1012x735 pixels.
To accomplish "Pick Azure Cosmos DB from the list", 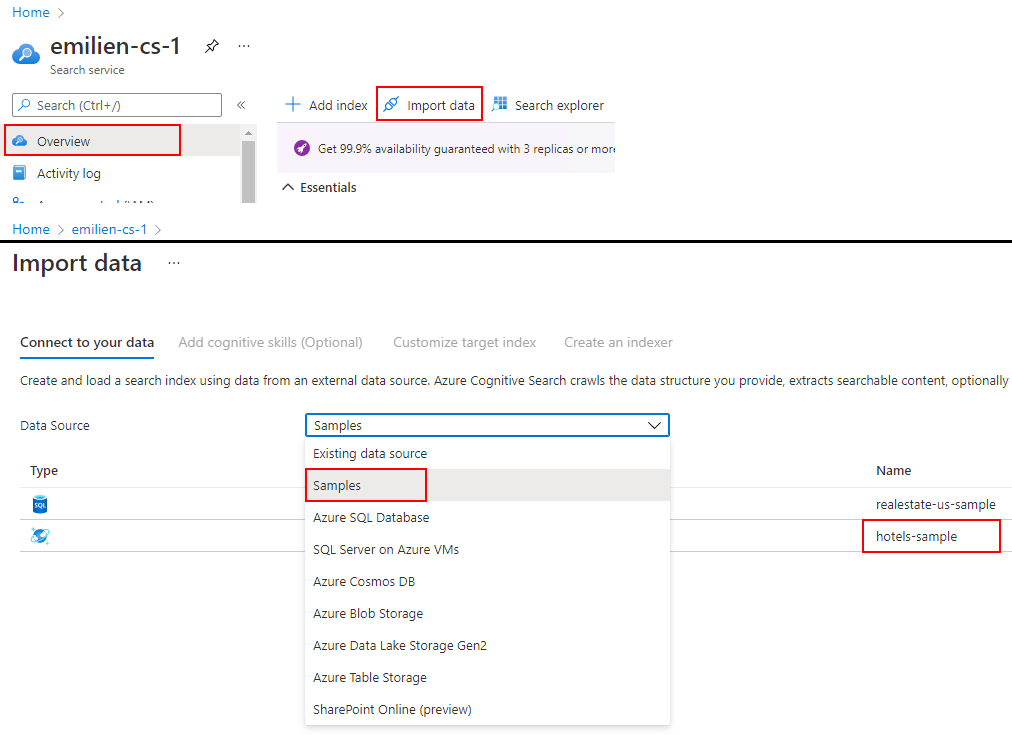I will point(487,581).
